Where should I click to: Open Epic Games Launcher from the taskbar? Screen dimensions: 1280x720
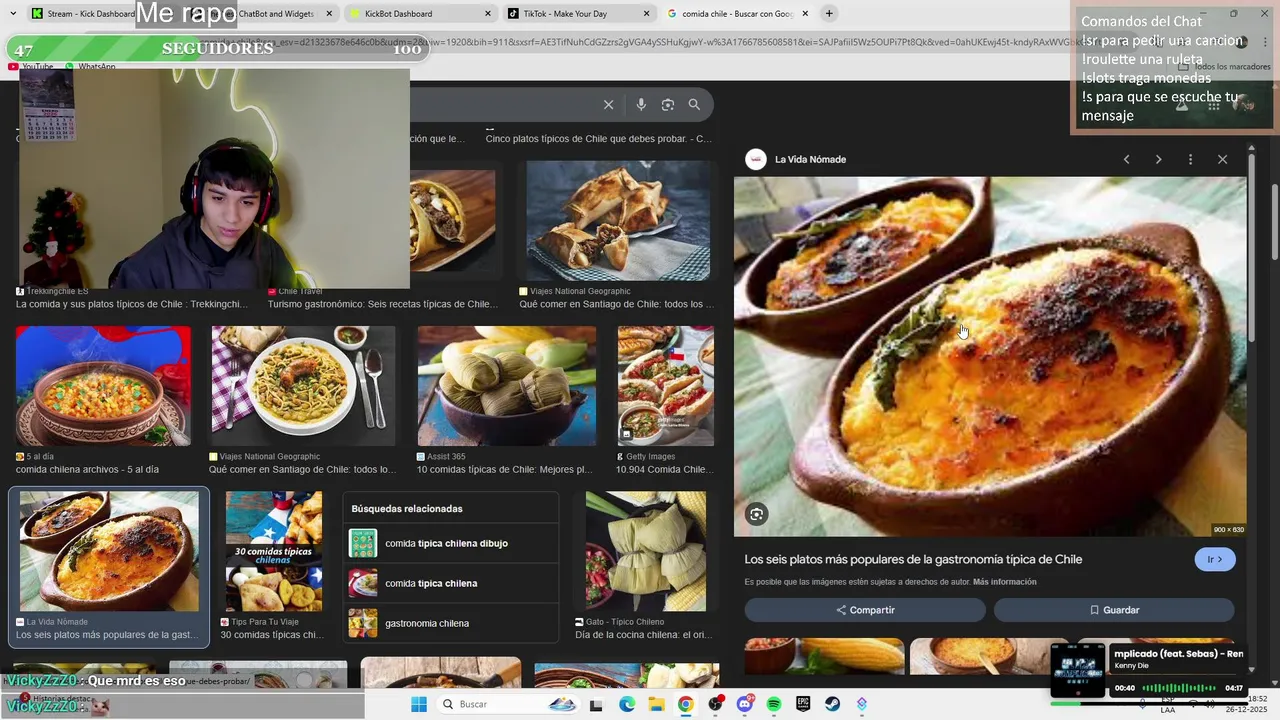(803, 705)
